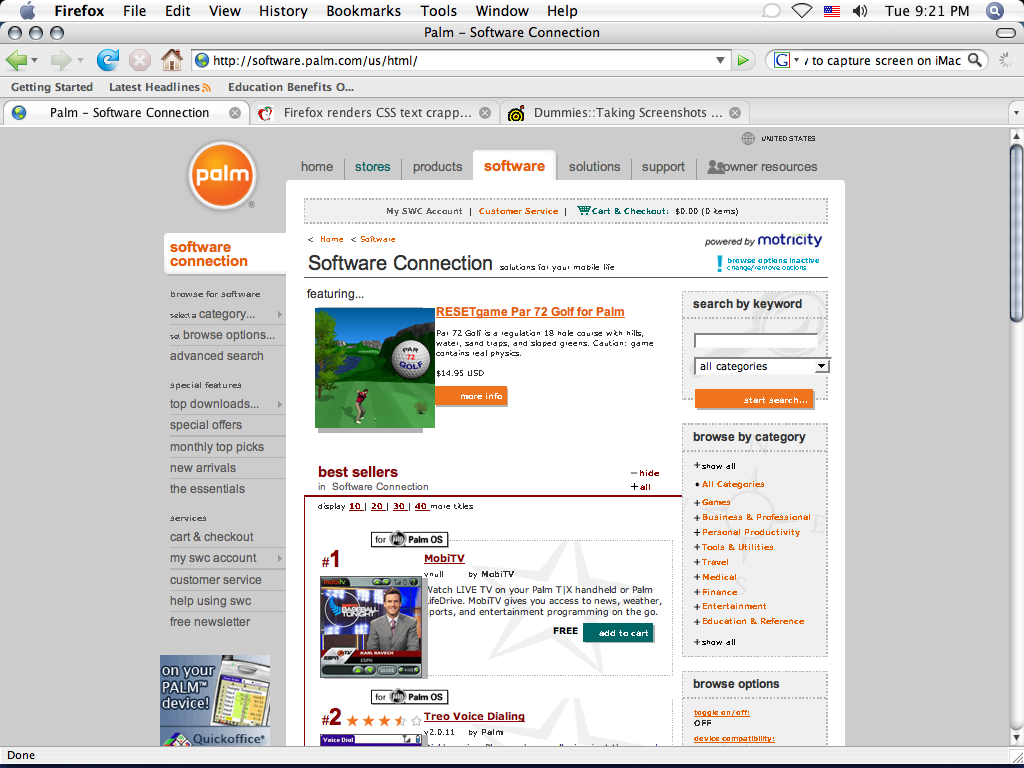Open Spotlight search in the menu bar
Image resolution: width=1024 pixels, height=768 pixels.
pos(994,10)
